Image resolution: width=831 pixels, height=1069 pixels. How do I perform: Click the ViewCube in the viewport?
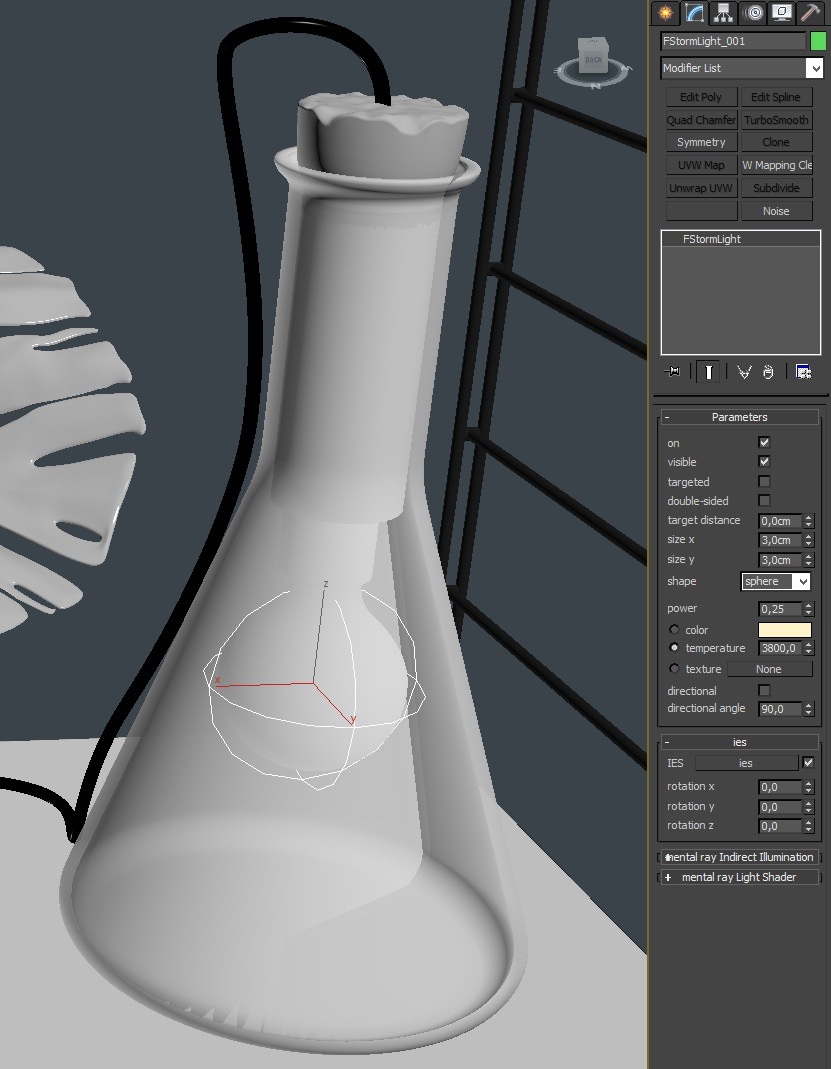594,58
